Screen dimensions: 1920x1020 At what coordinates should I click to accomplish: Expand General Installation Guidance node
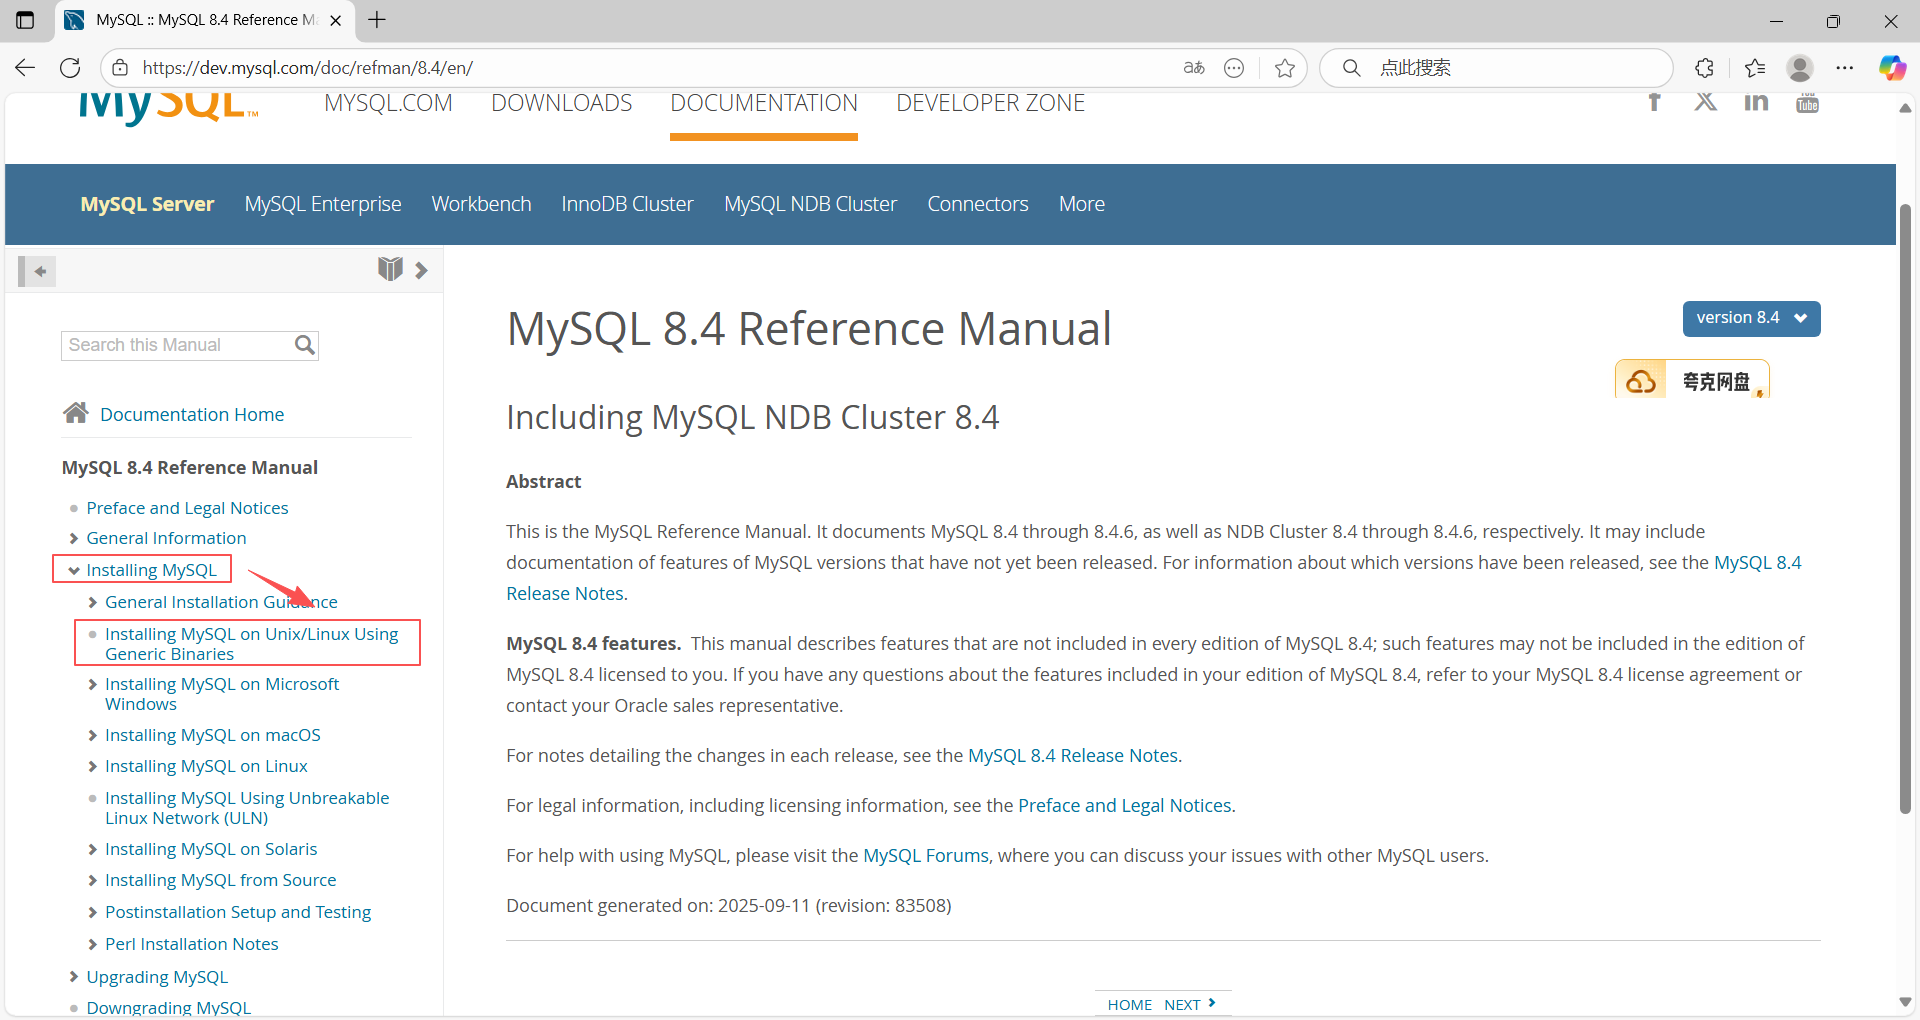point(92,602)
